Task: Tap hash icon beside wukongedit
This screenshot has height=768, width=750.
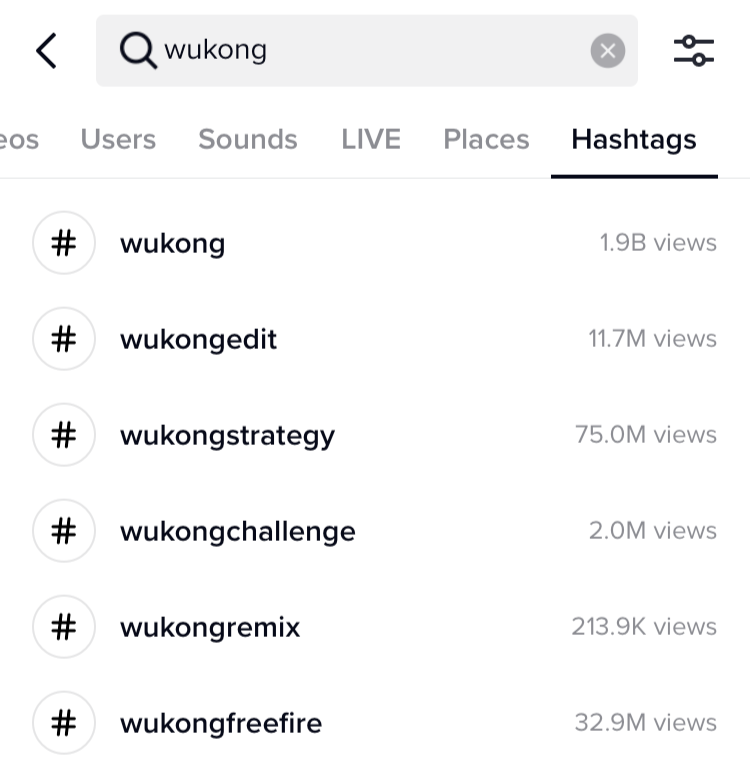Action: [x=64, y=339]
